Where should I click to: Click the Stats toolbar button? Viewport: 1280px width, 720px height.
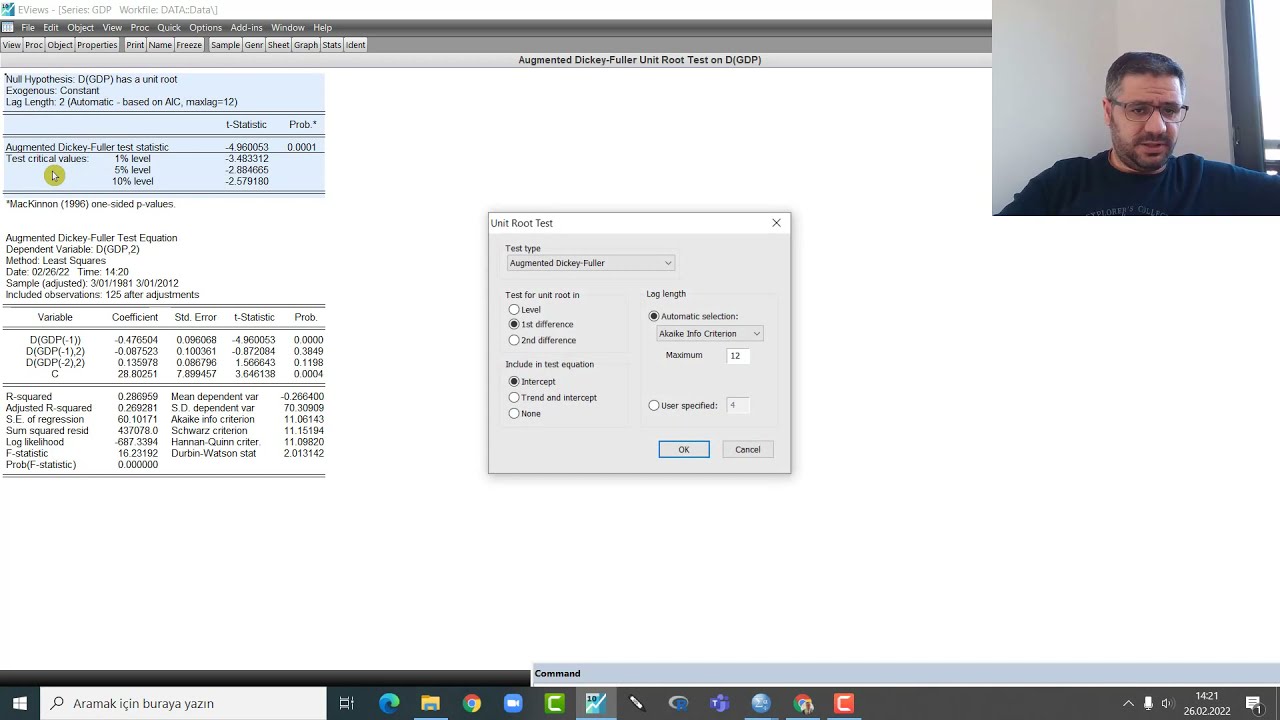click(332, 45)
